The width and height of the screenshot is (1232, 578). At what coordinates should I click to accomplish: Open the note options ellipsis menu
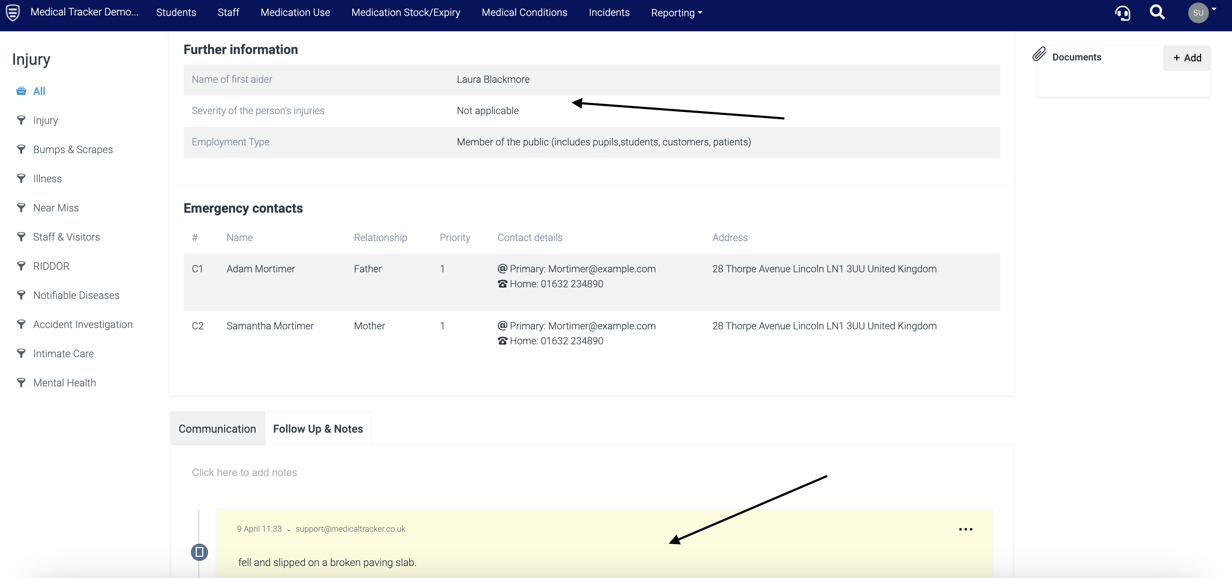click(965, 529)
